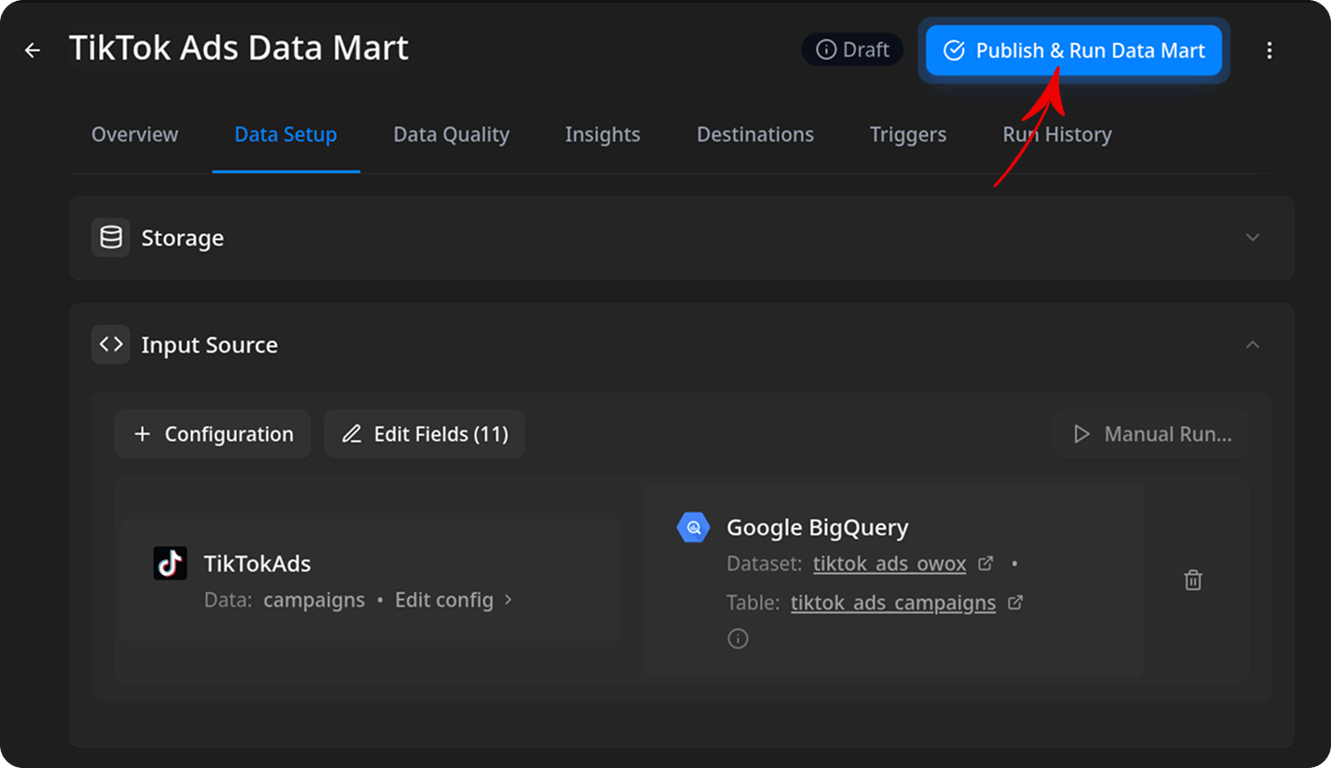
Task: Click the info icon under Table row
Action: pos(738,639)
